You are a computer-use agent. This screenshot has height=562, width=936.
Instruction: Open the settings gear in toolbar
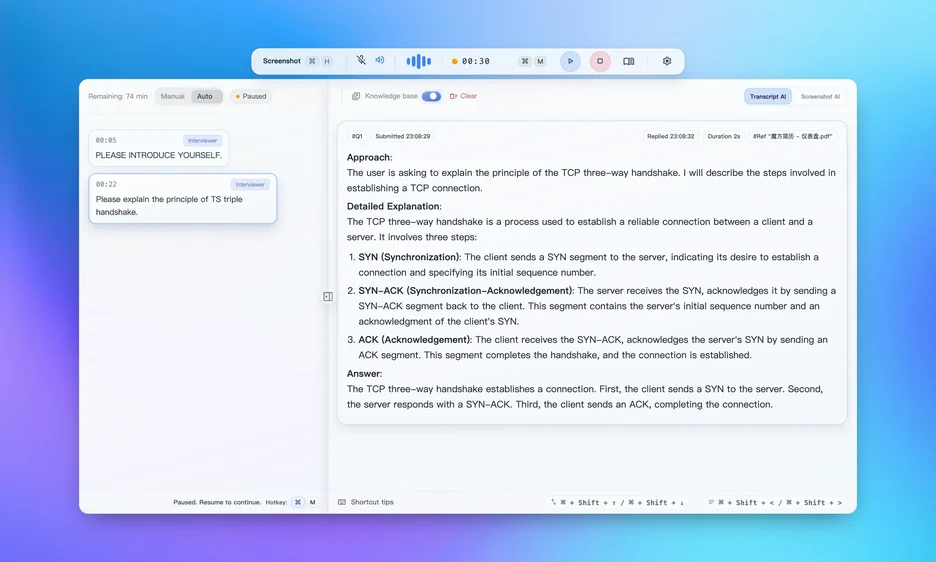tap(667, 61)
